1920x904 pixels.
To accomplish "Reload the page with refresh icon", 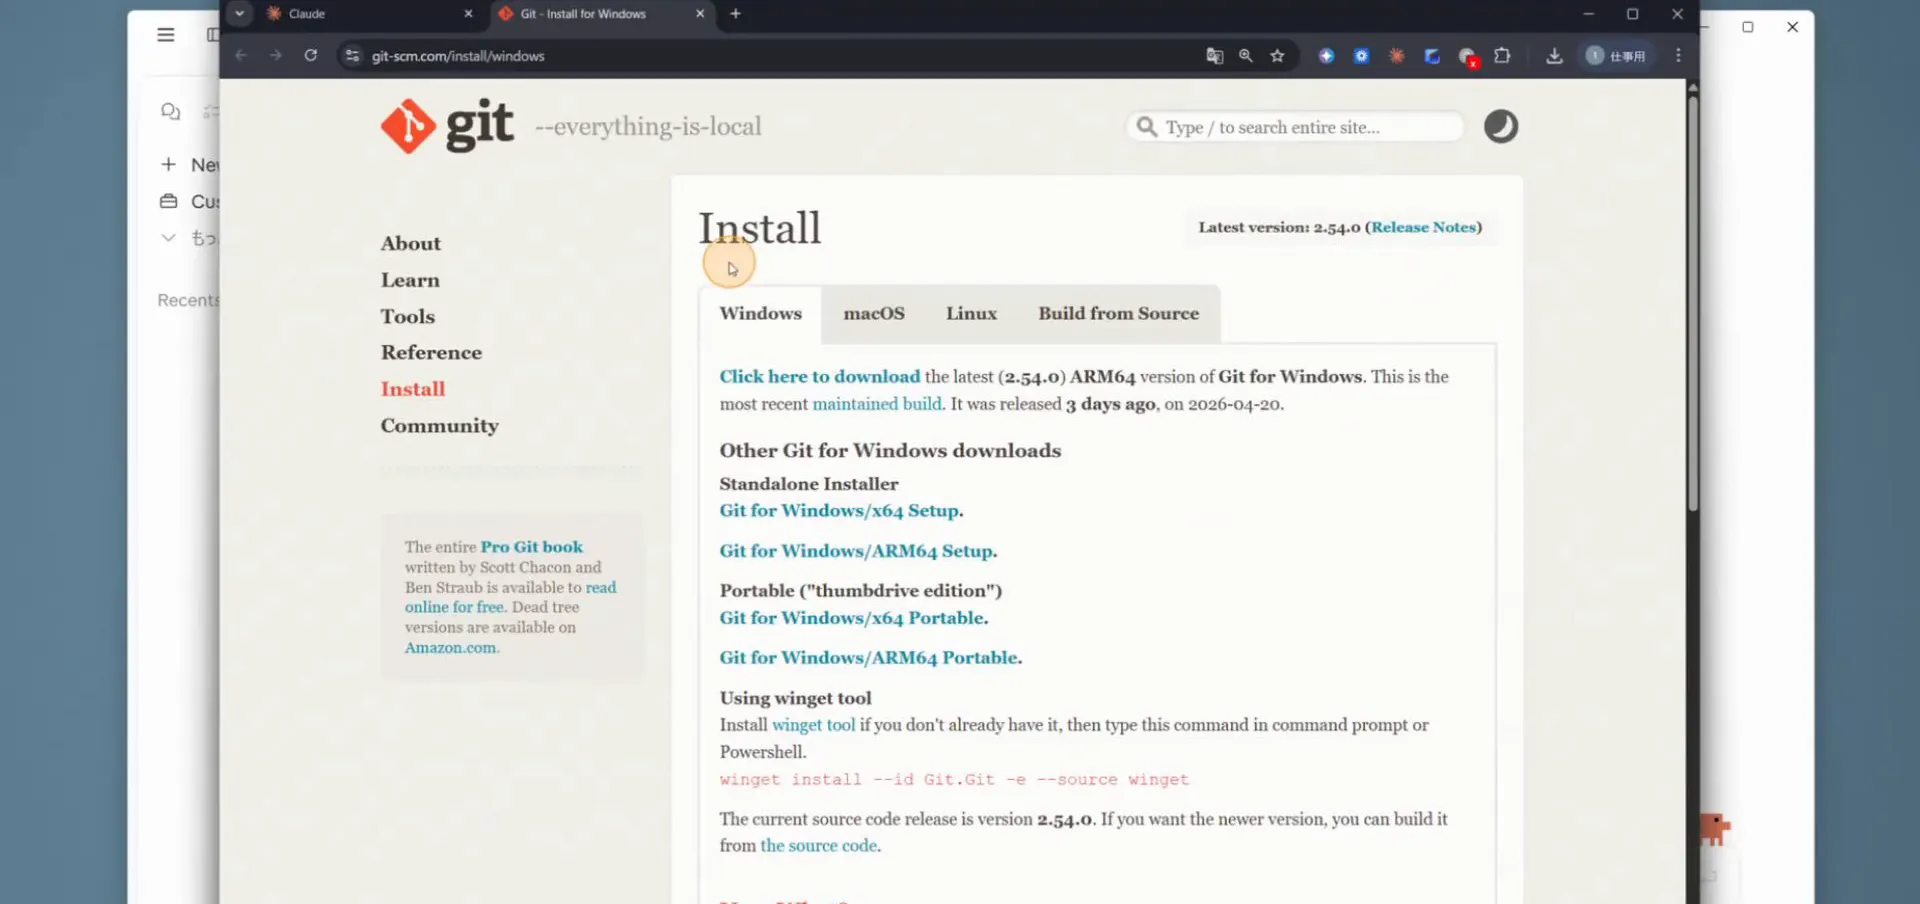I will pyautogui.click(x=311, y=56).
